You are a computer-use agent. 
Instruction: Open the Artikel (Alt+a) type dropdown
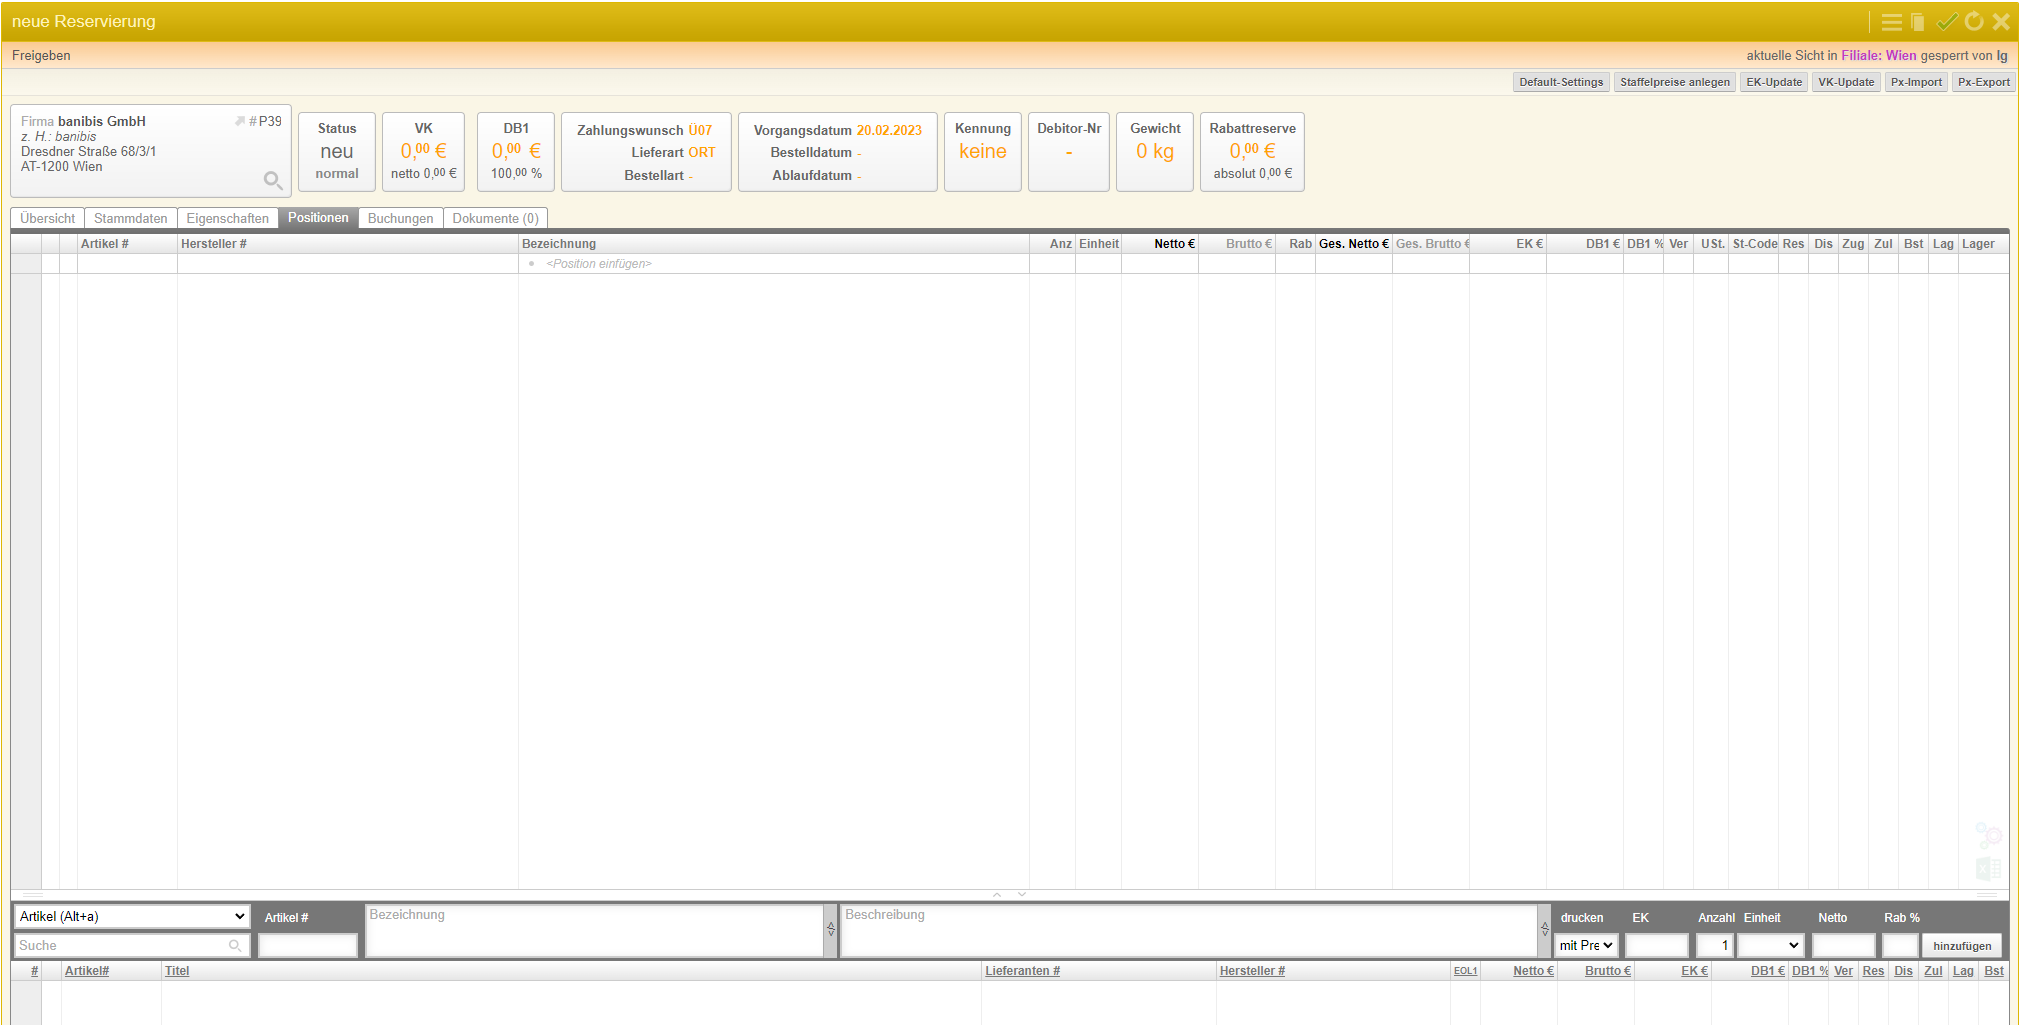[x=132, y=916]
